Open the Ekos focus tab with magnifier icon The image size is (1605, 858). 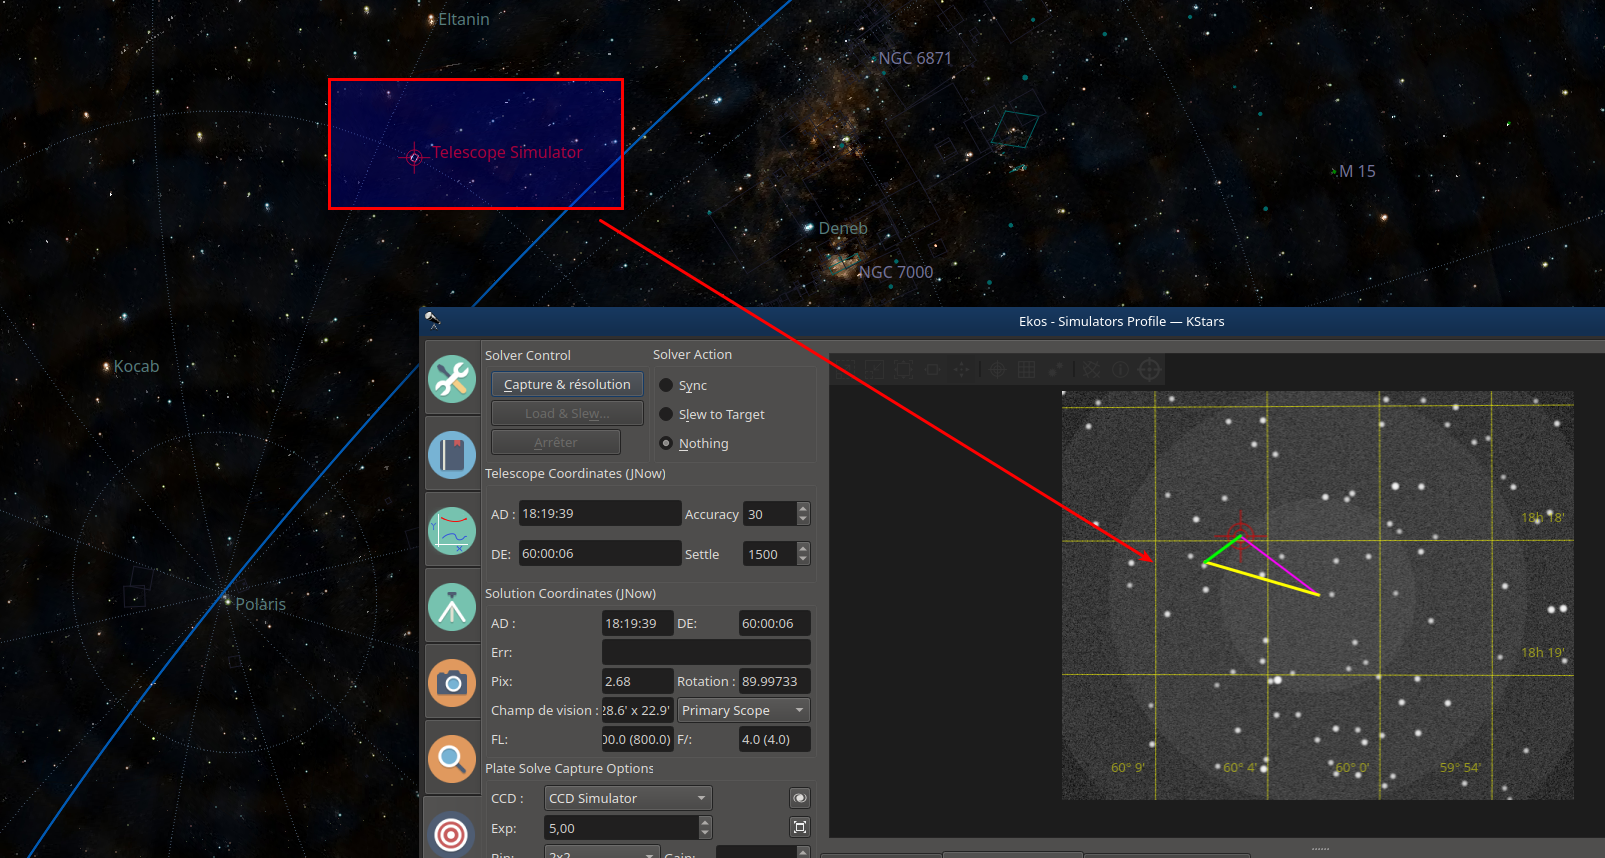coord(452,759)
